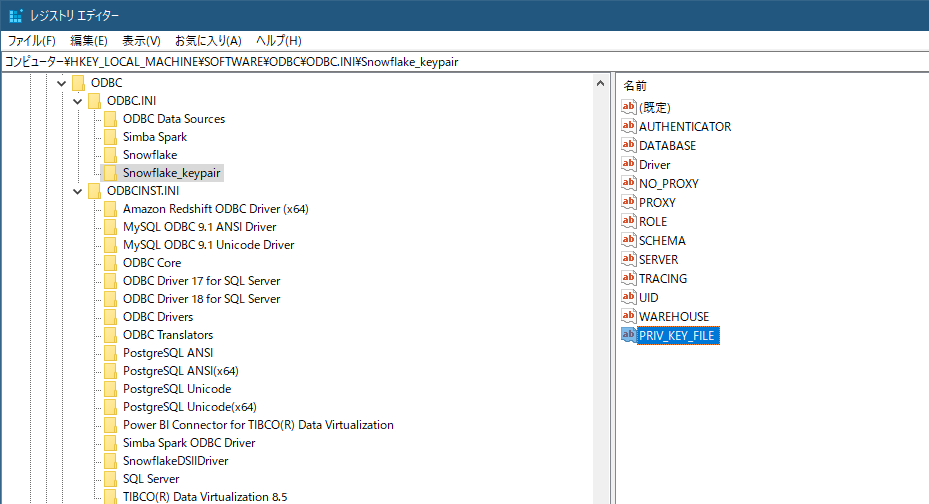Click the ODBC Data Sources folder icon
929x504 pixels.
tap(110, 119)
